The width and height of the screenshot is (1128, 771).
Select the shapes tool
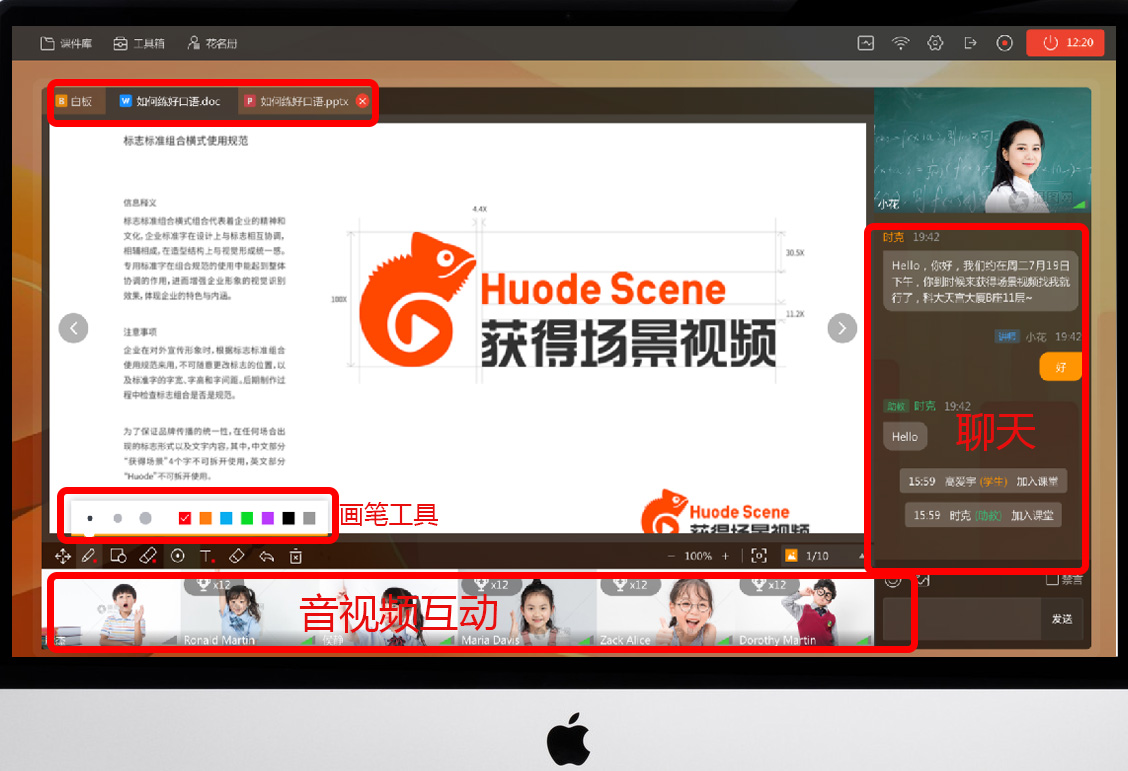[118, 556]
